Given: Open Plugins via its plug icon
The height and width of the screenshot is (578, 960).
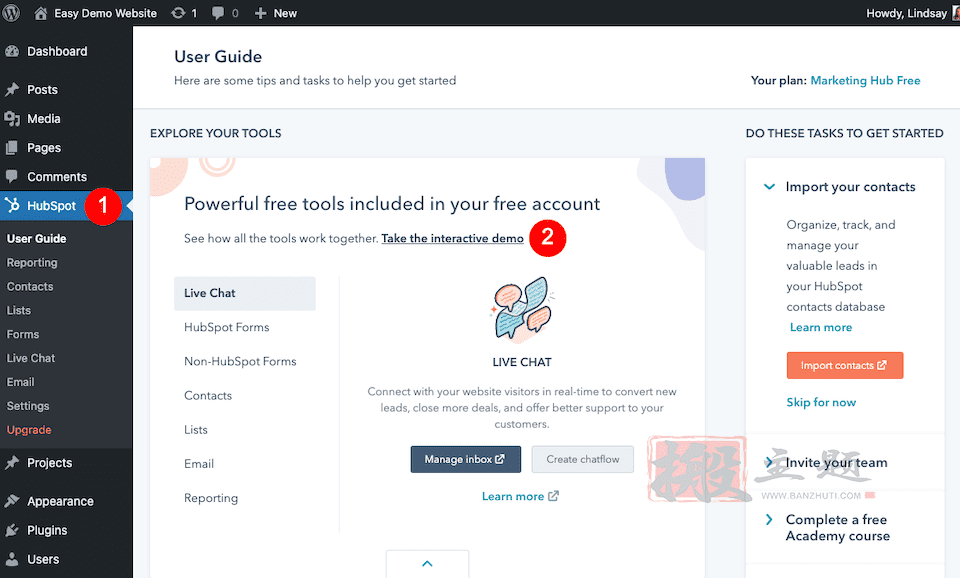Looking at the screenshot, I should (x=12, y=530).
